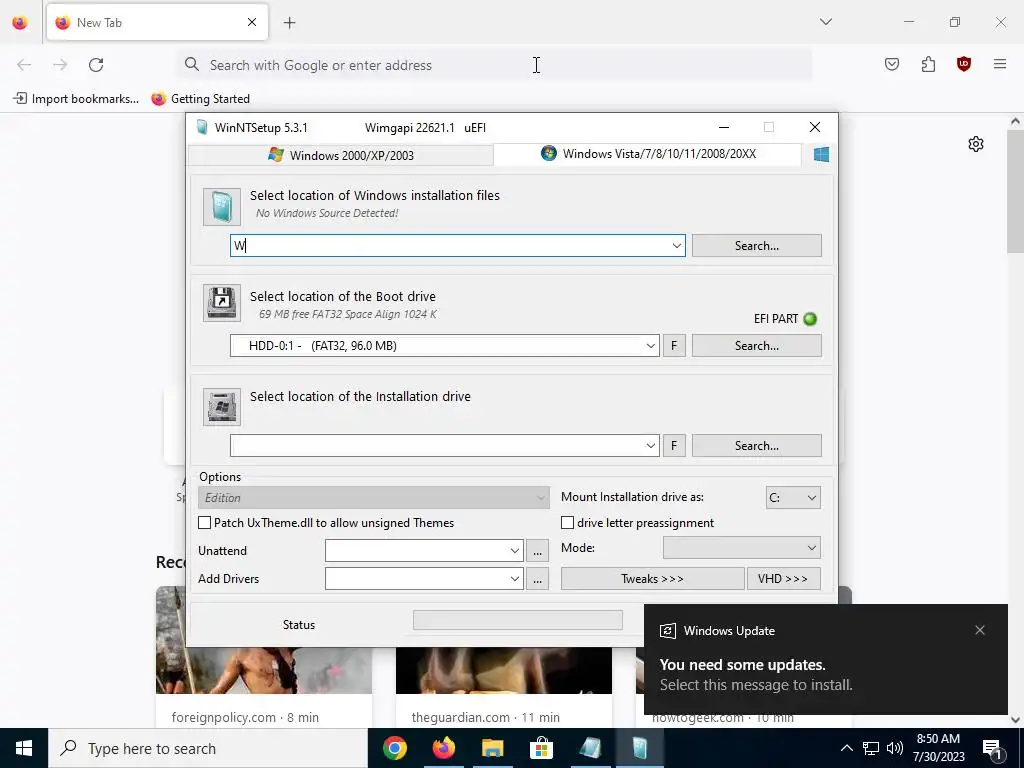Viewport: 1024px width, 768px height.
Task: Open Chrome from the taskbar
Action: pyautogui.click(x=394, y=748)
